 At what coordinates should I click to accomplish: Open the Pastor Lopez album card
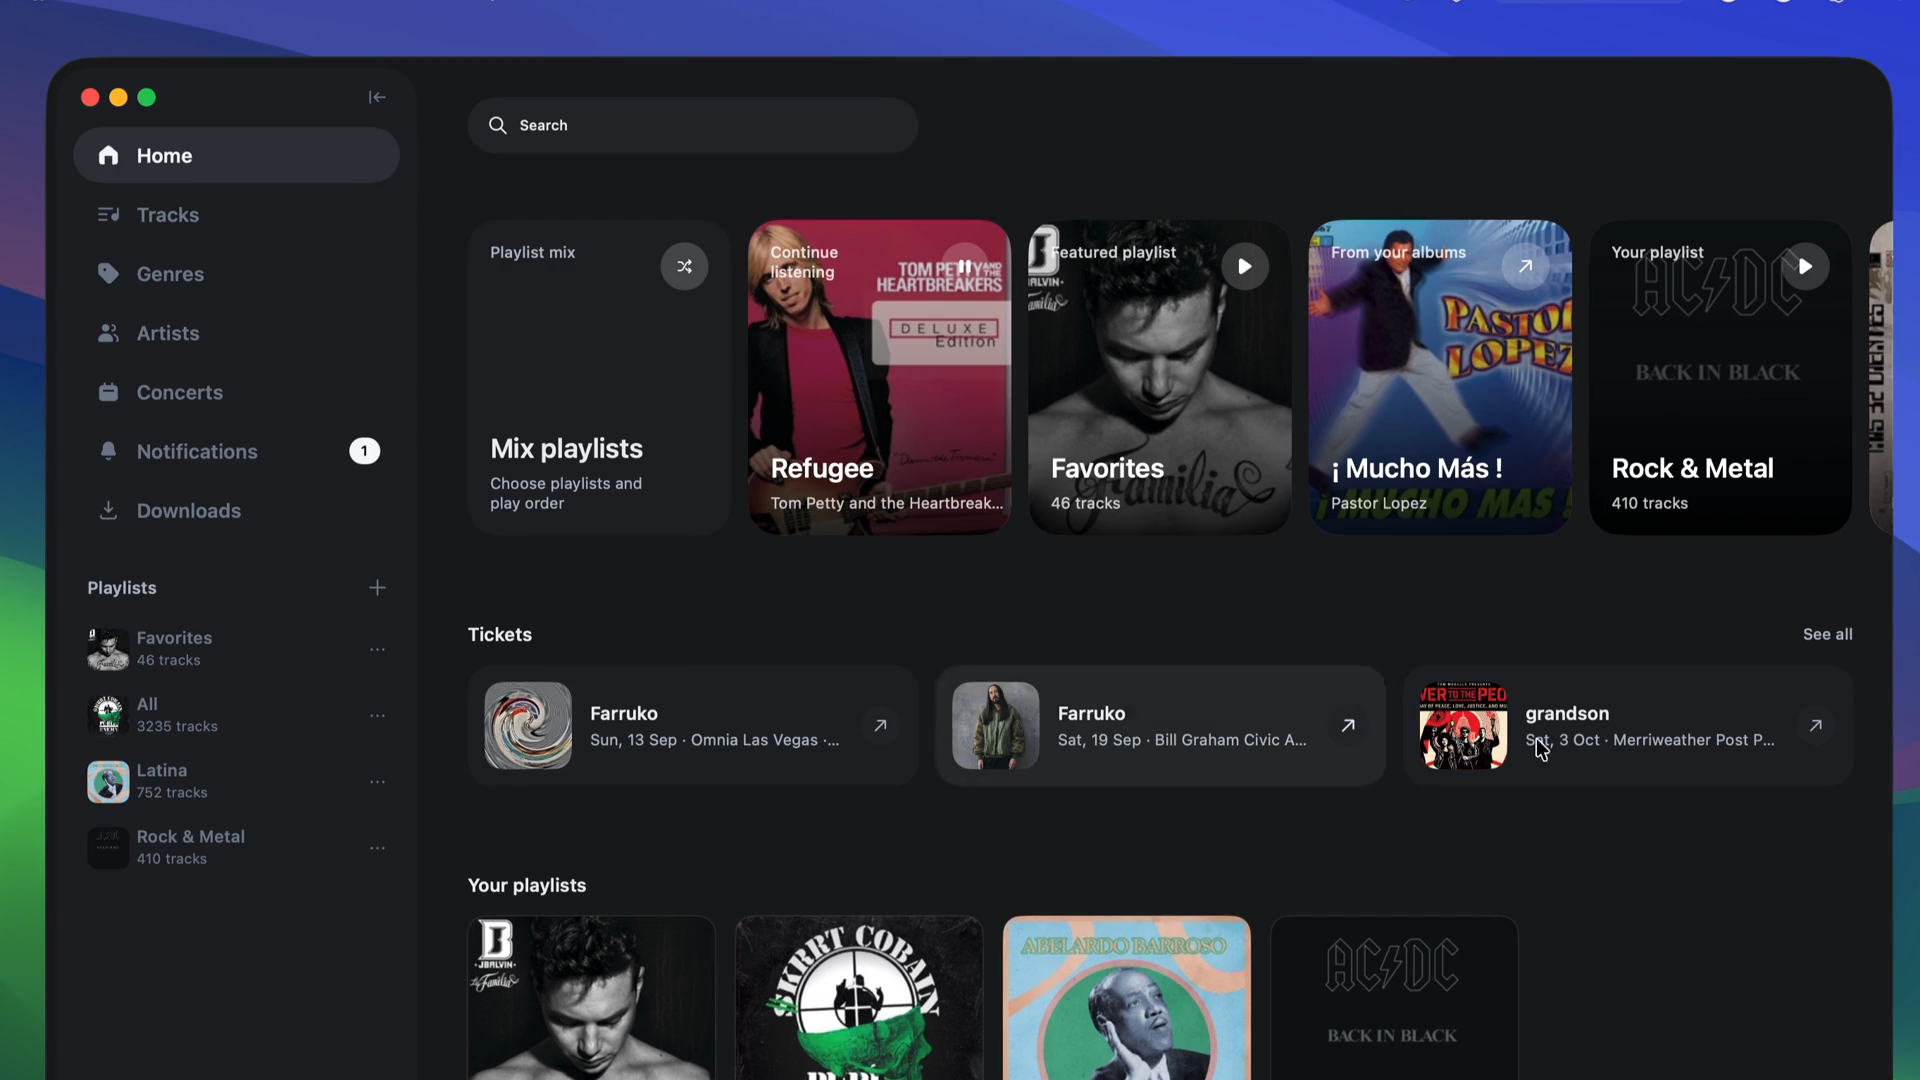tap(1440, 377)
